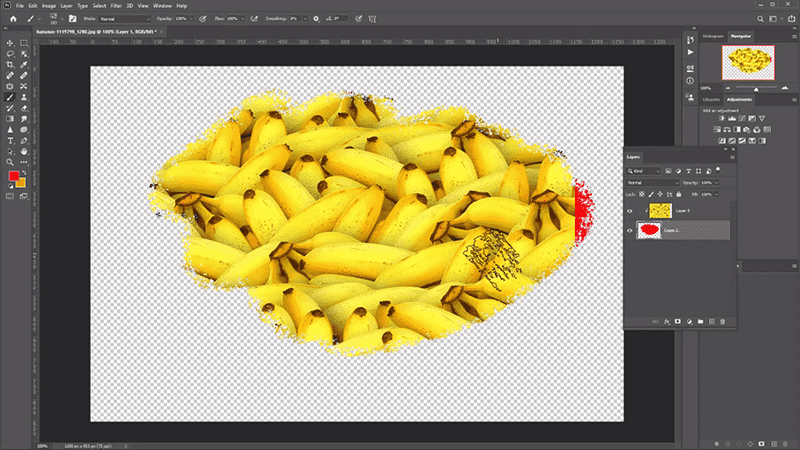Create a new group folder
Viewport: 800px width, 450px height.
point(700,321)
